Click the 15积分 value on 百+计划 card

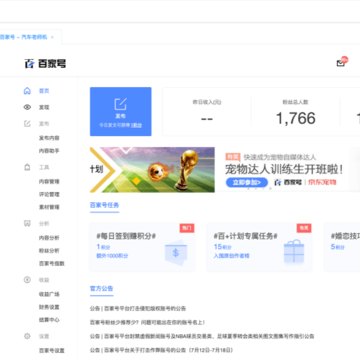222,247
